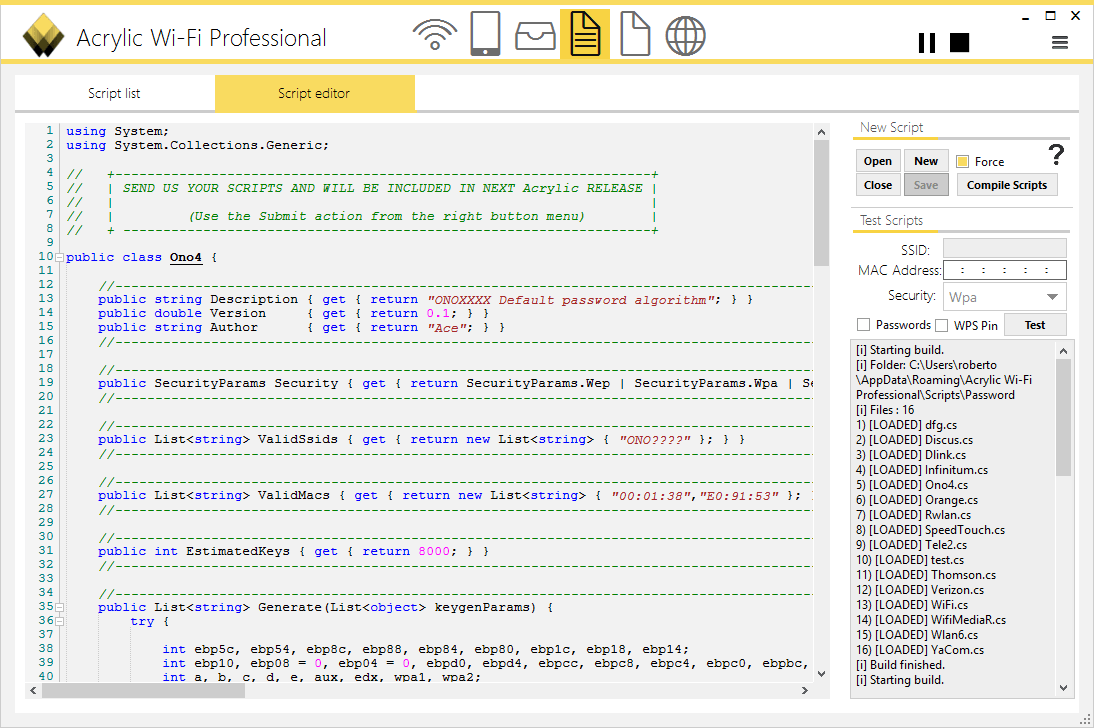Viewport: 1094px width, 728px height.
Task: Switch to the Script editor tab
Action: coord(314,93)
